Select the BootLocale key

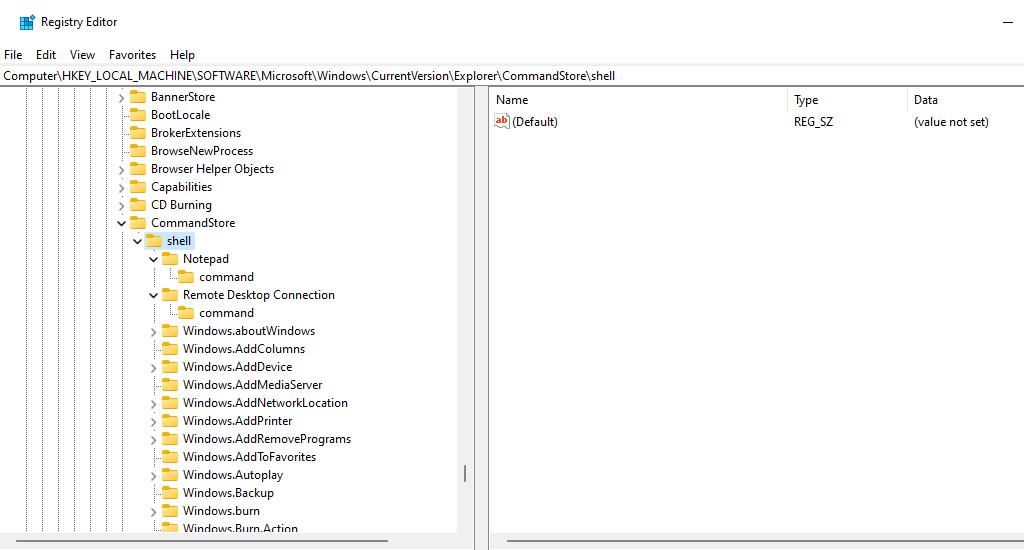point(180,115)
